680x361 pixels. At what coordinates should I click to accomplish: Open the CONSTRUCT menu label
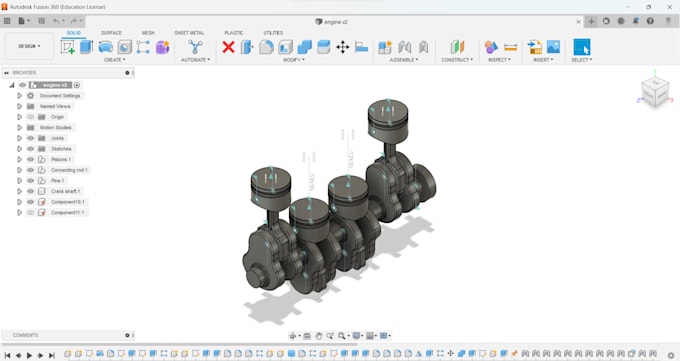[x=457, y=60]
